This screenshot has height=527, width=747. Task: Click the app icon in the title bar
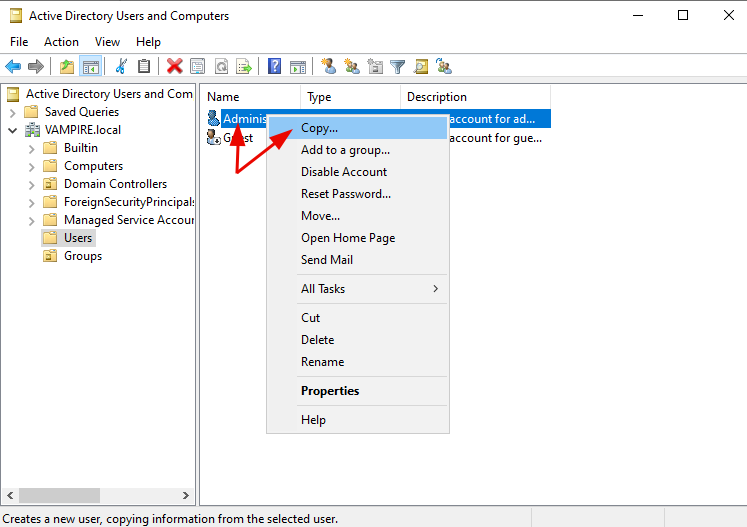[x=16, y=15]
